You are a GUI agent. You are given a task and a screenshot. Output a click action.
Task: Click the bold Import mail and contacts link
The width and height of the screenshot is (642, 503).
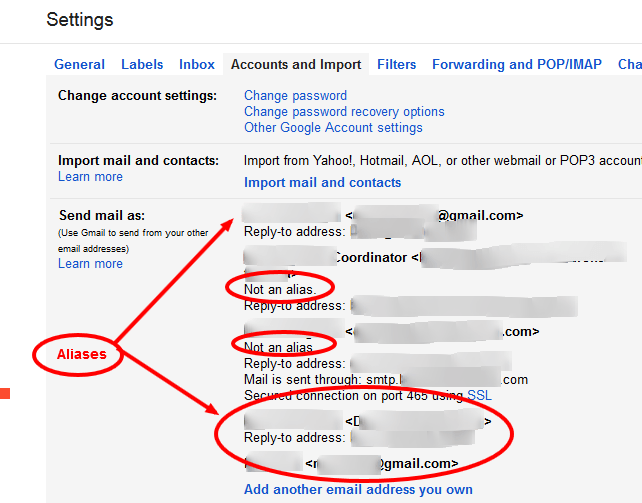pyautogui.click(x=322, y=182)
